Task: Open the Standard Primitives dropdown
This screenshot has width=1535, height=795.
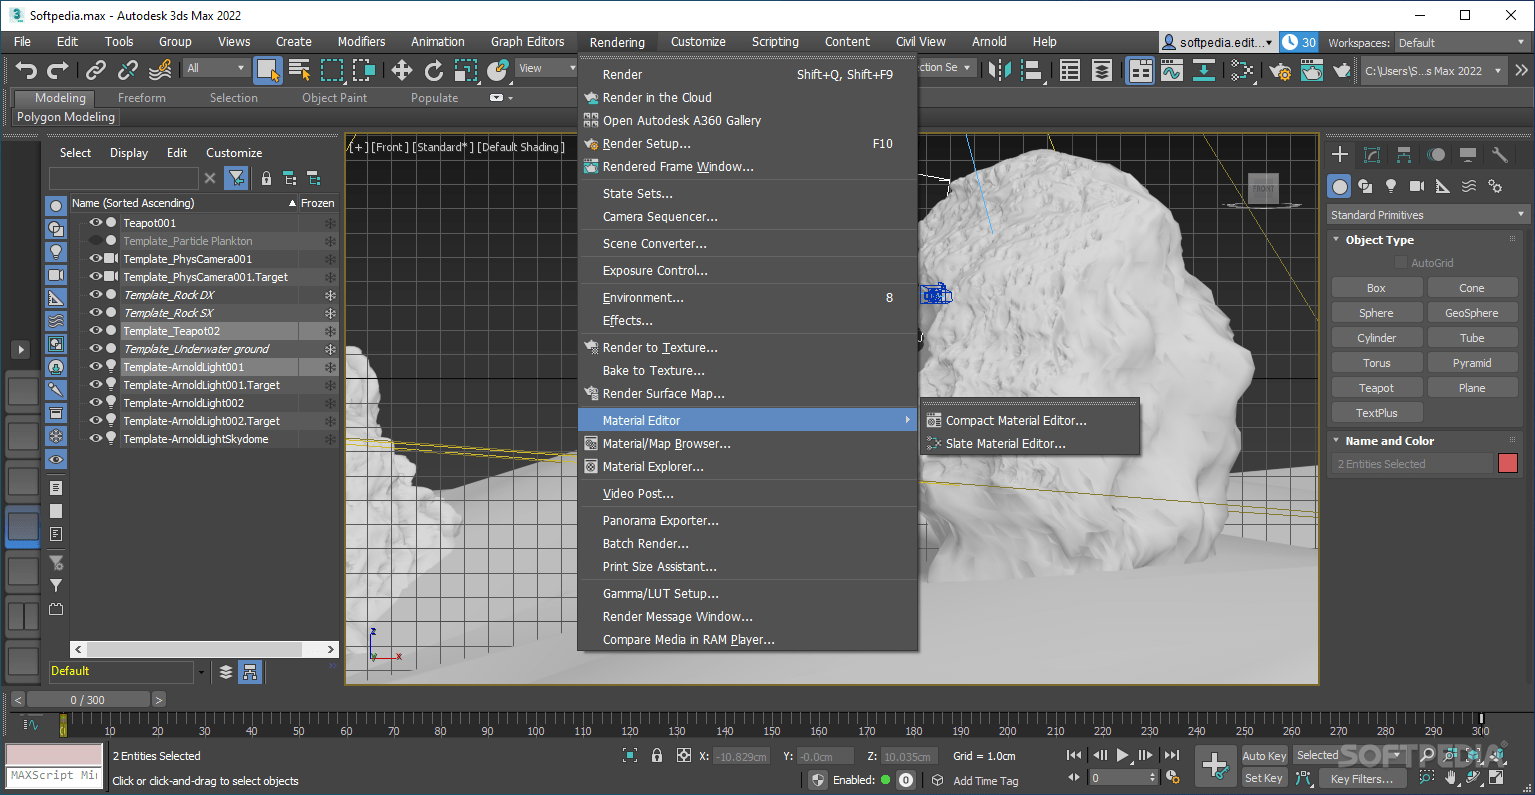Action: pyautogui.click(x=1427, y=215)
